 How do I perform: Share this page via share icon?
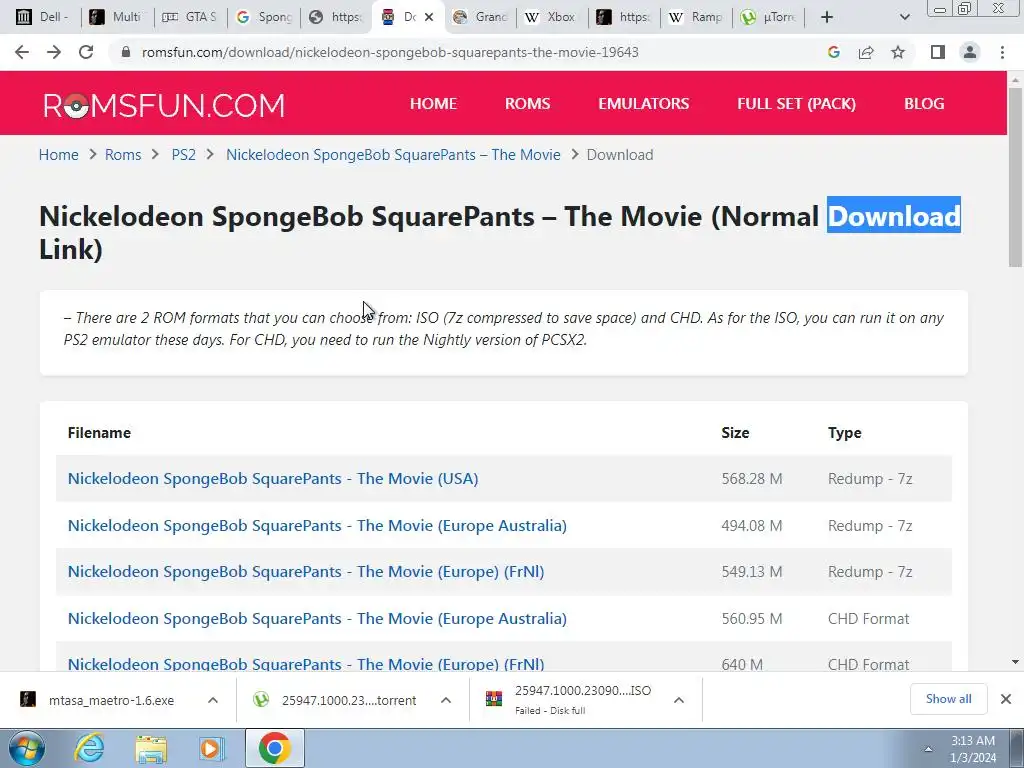pos(866,52)
